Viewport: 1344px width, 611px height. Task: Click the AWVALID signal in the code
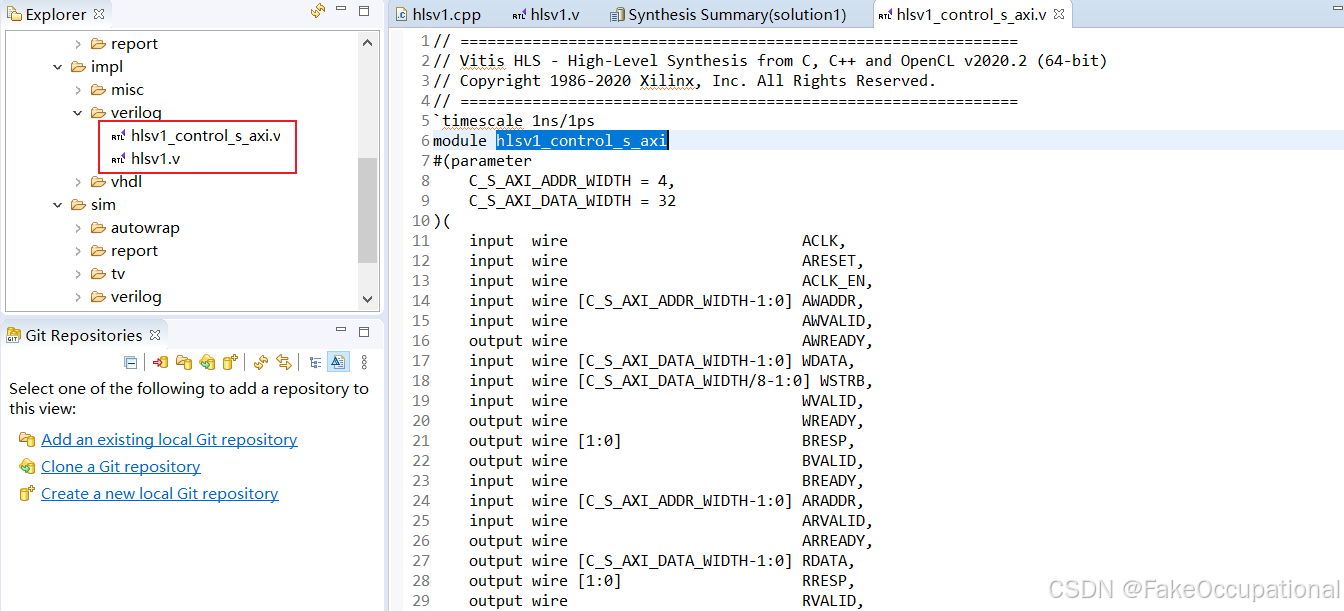837,321
